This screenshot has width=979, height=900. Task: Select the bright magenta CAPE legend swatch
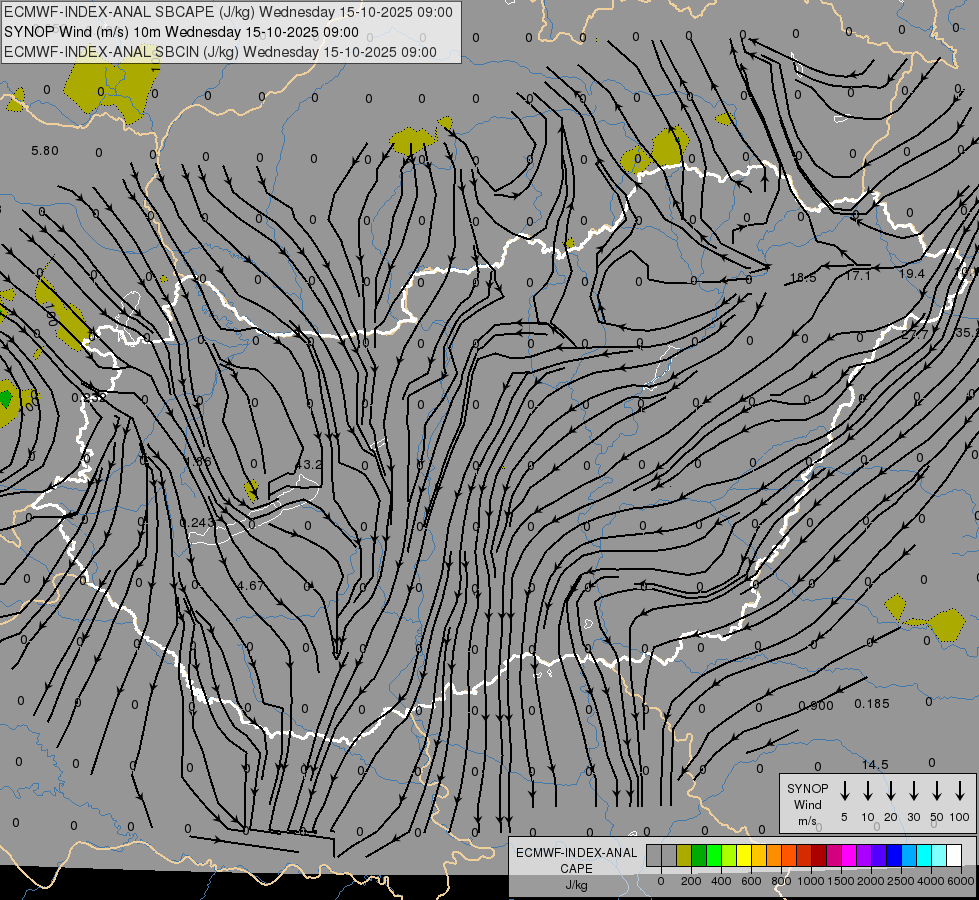click(x=849, y=855)
